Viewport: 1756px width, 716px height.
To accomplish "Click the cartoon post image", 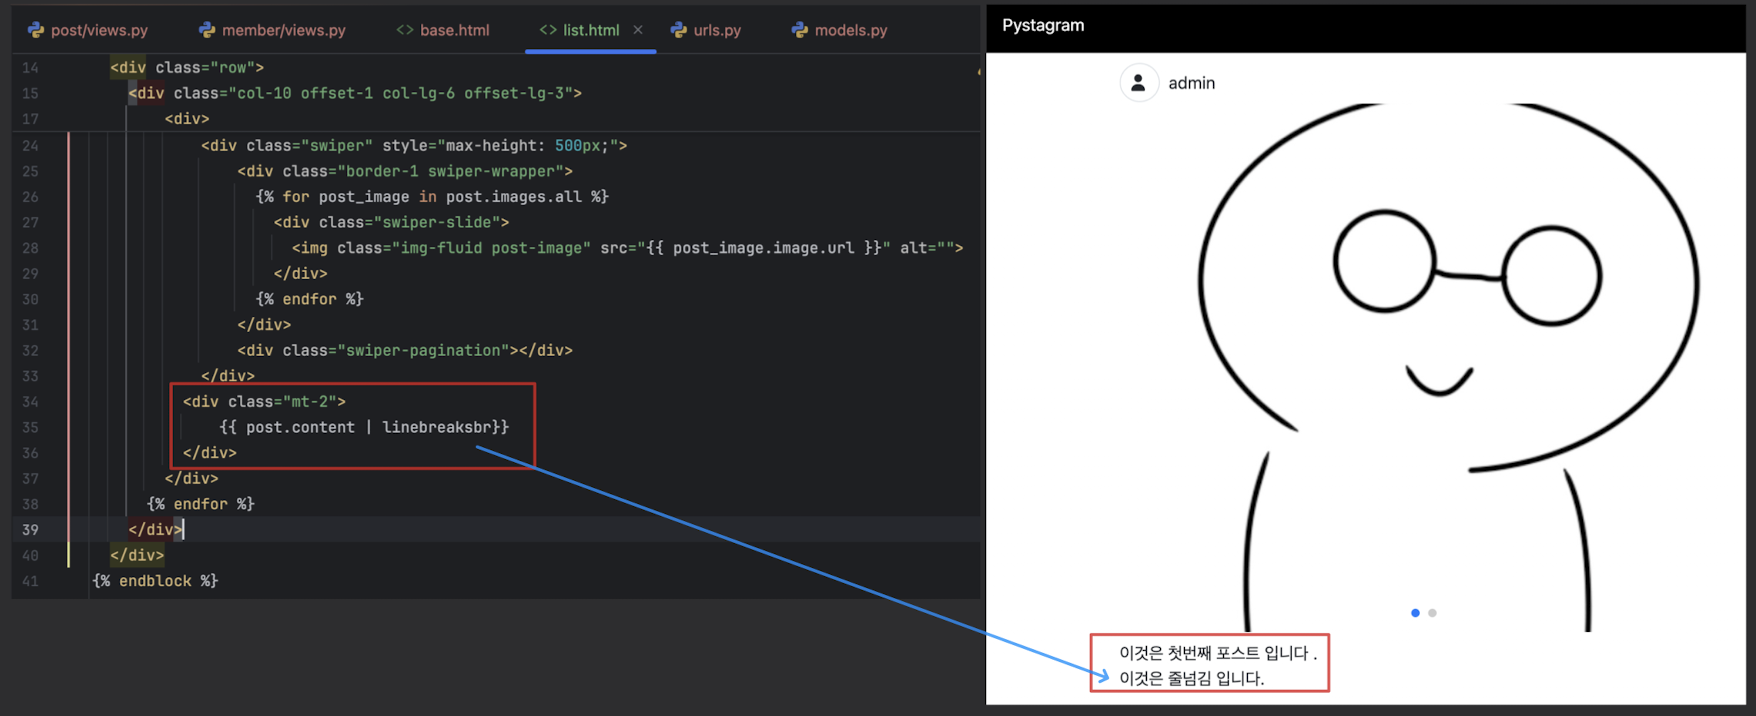I will coord(1431,366).
